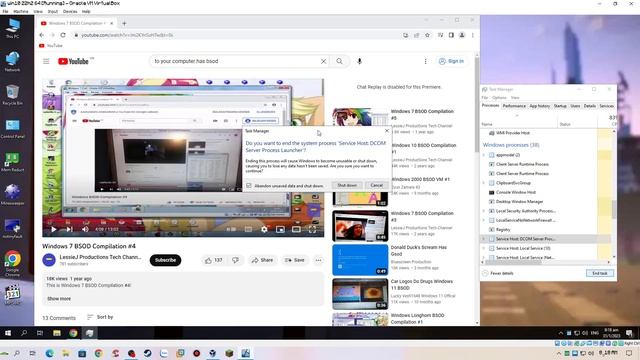Image resolution: width=640 pixels, height=360 pixels.
Task: Open the Startup tab in Task Manager
Action: [x=560, y=106]
